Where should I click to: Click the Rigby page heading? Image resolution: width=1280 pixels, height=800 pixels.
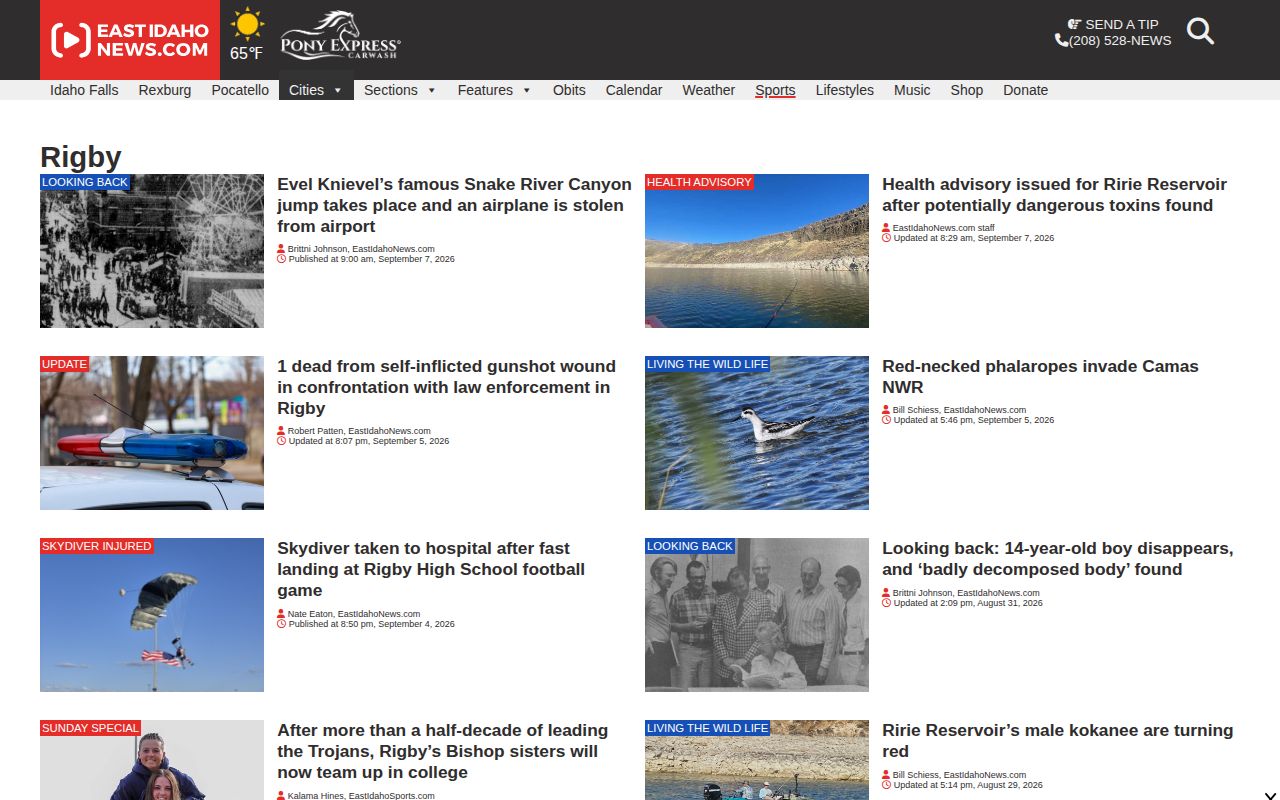(81, 157)
